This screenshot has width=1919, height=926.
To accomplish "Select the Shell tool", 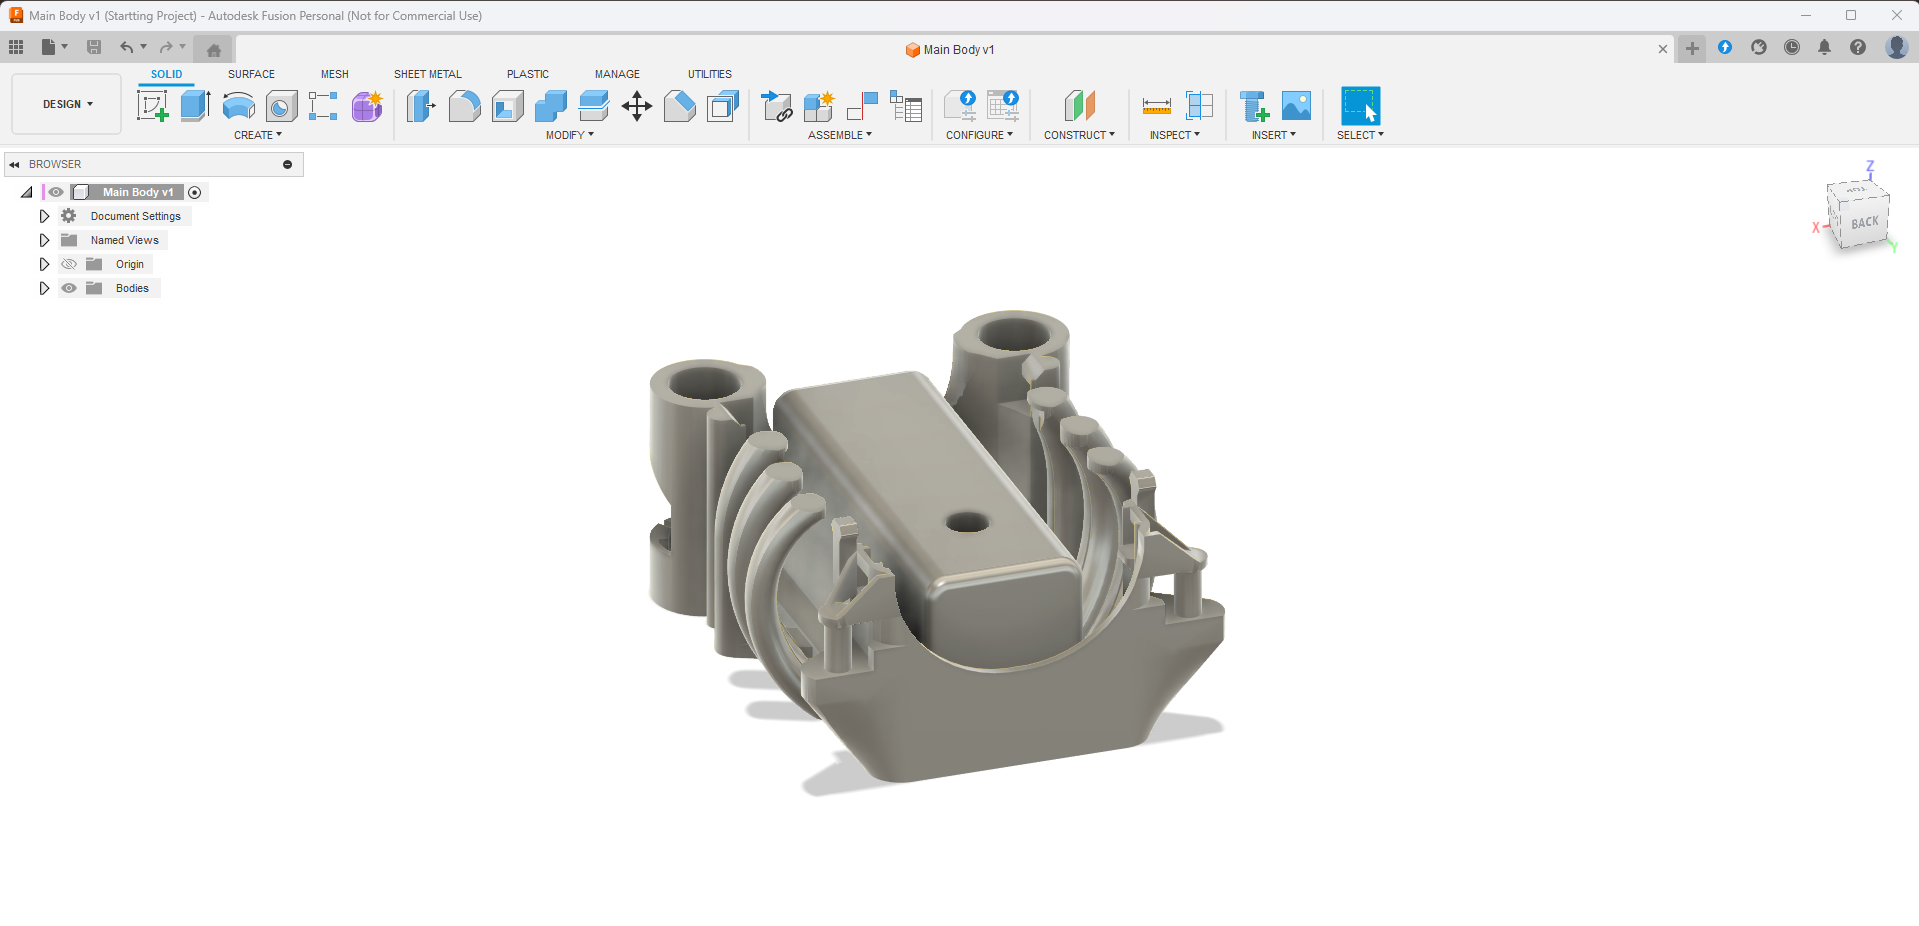I will coord(508,106).
